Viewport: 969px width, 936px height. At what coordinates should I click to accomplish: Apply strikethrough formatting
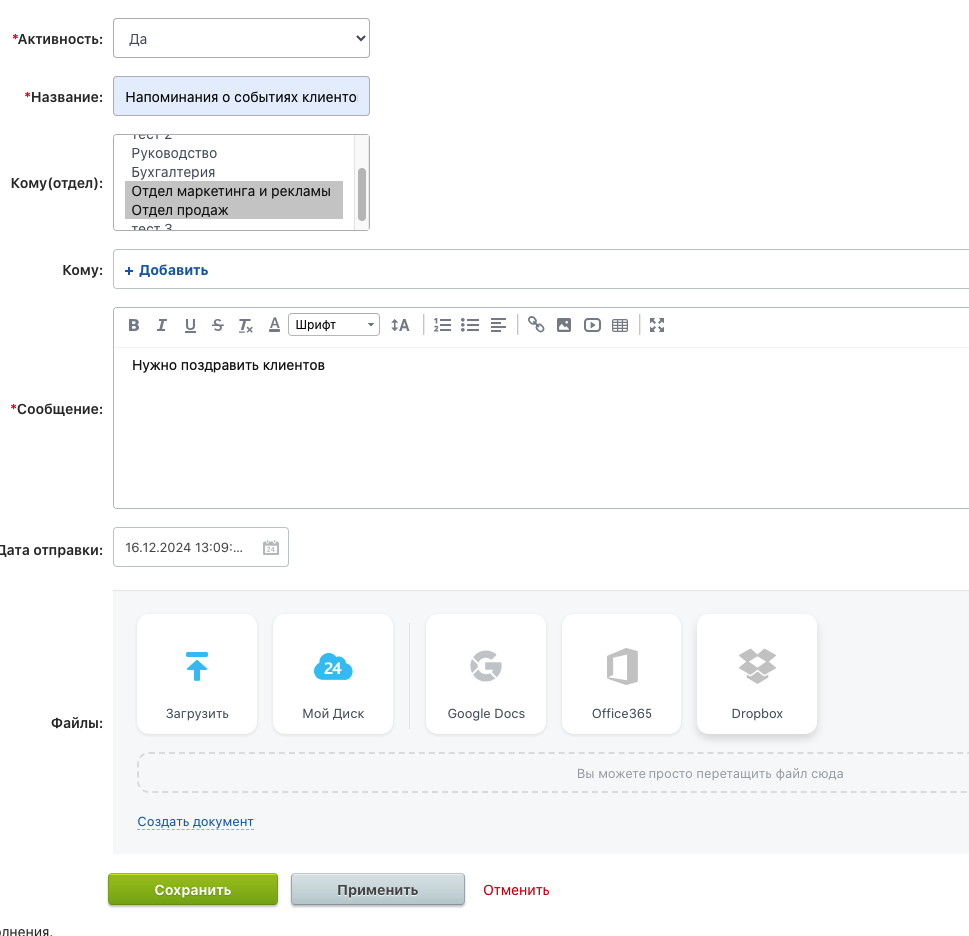pyautogui.click(x=218, y=325)
